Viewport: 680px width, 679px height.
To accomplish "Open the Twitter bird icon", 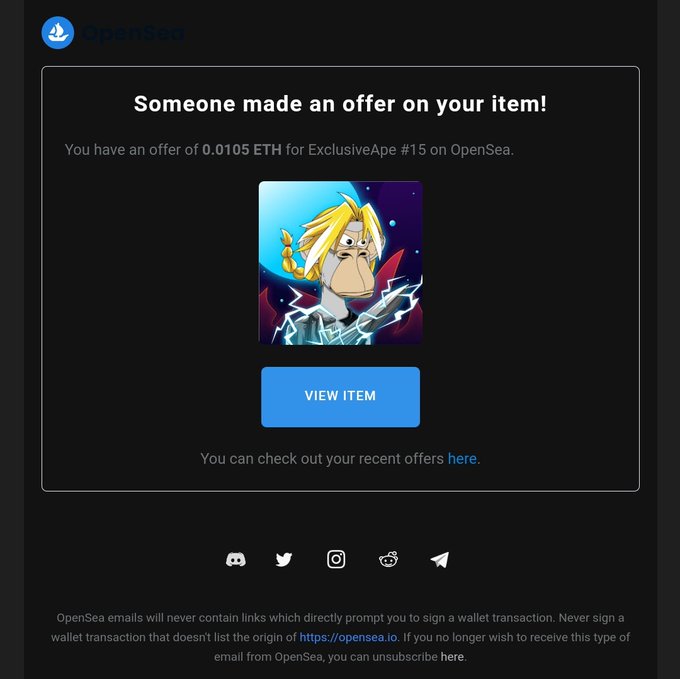I will pyautogui.click(x=284, y=559).
